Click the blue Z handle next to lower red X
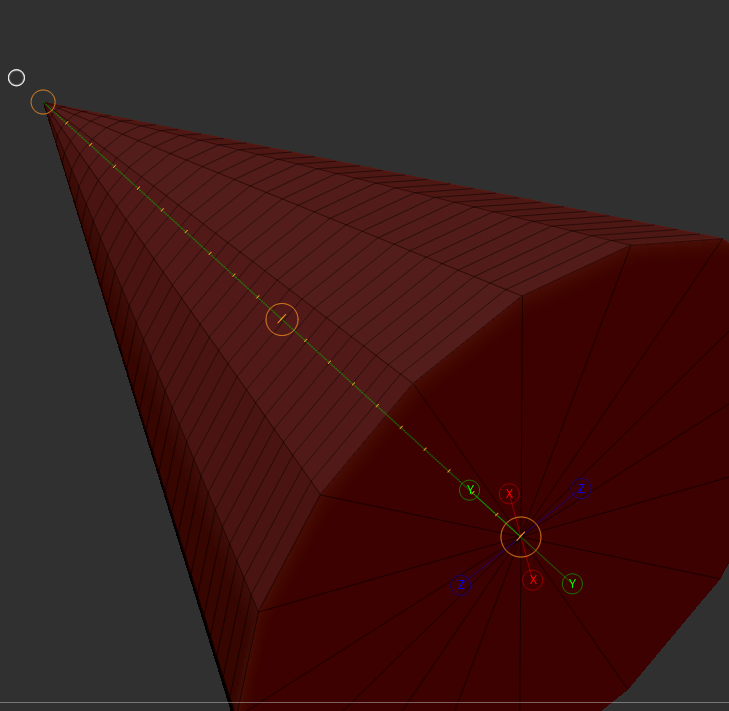Image resolution: width=729 pixels, height=711 pixels. tap(461, 585)
